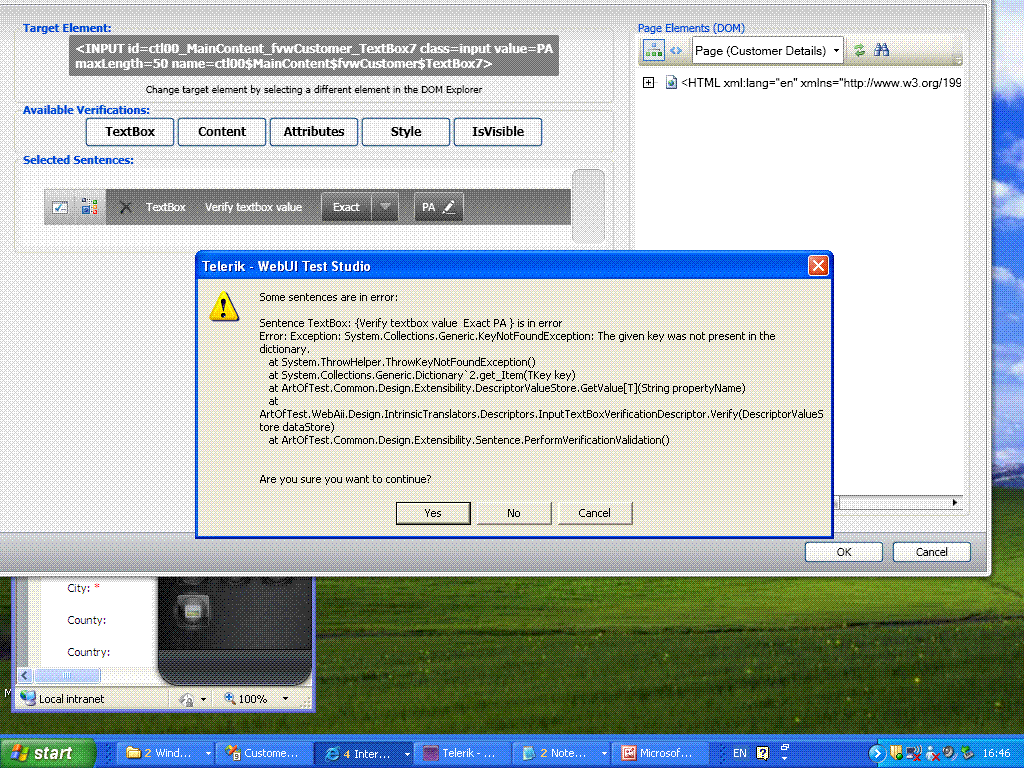Viewport: 1024px width, 768px height.
Task: Click the EN language indicator
Action: click(x=739, y=753)
